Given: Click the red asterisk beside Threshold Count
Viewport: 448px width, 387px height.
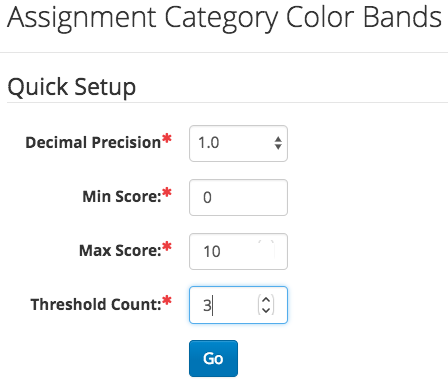Looking at the screenshot, I should (167, 300).
